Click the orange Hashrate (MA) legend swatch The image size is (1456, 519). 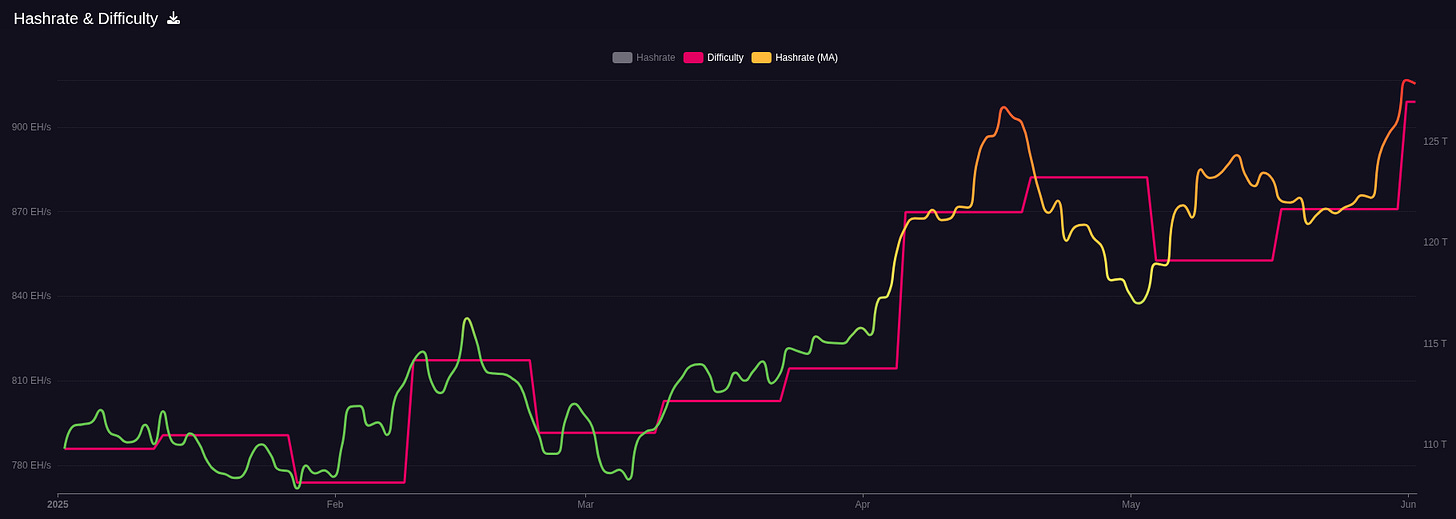tap(761, 58)
